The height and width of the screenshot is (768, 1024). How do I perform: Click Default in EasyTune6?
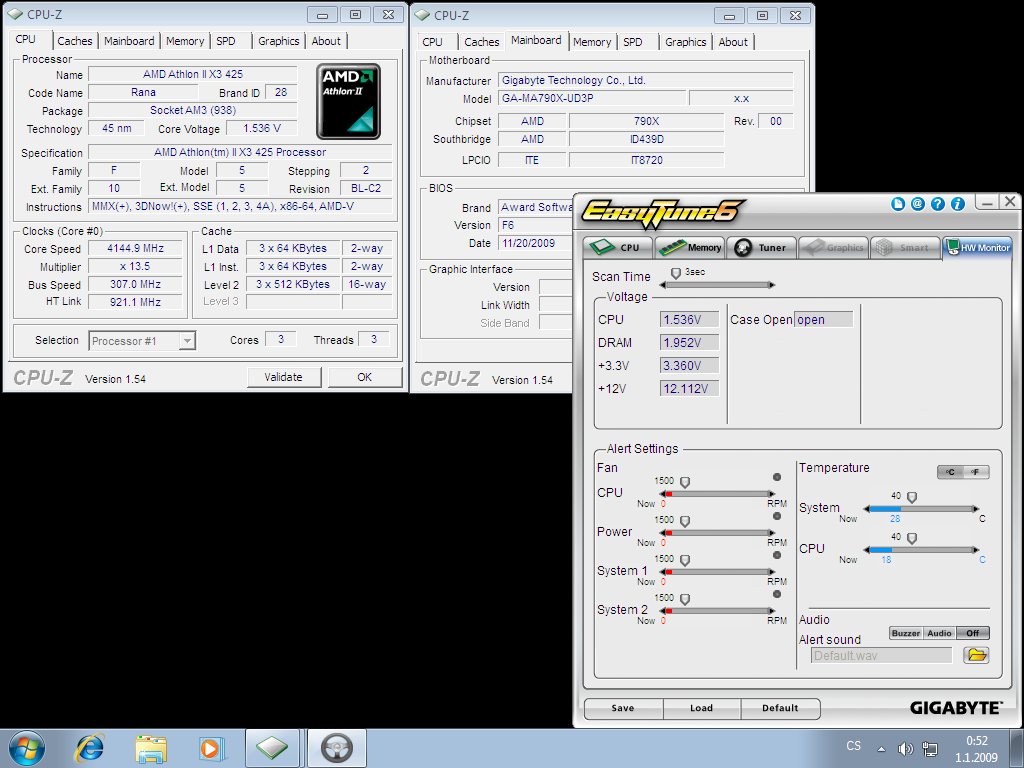tap(780, 708)
